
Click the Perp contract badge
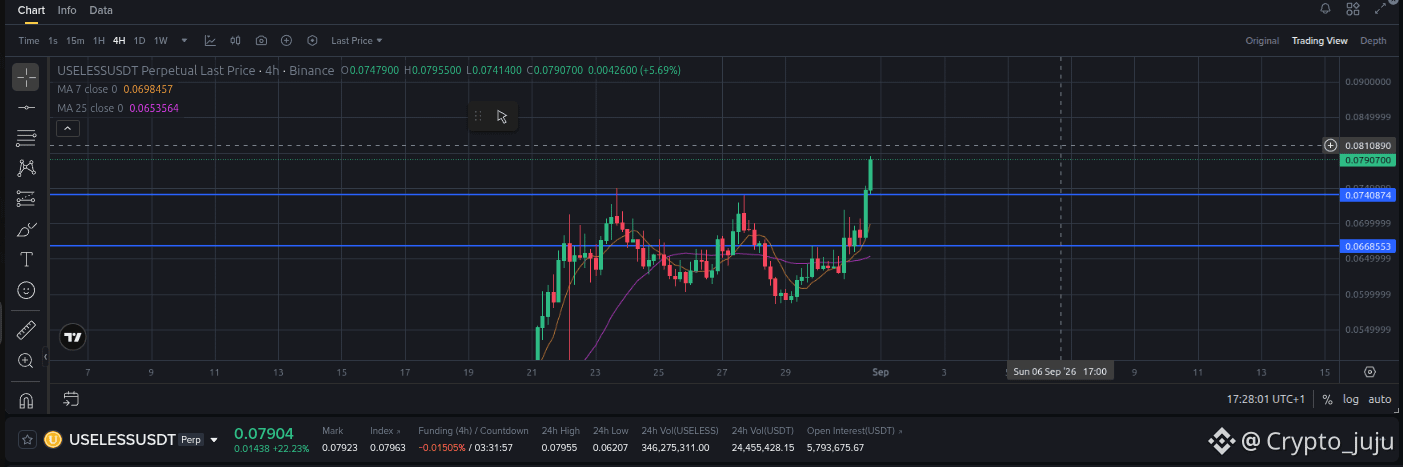coord(191,440)
